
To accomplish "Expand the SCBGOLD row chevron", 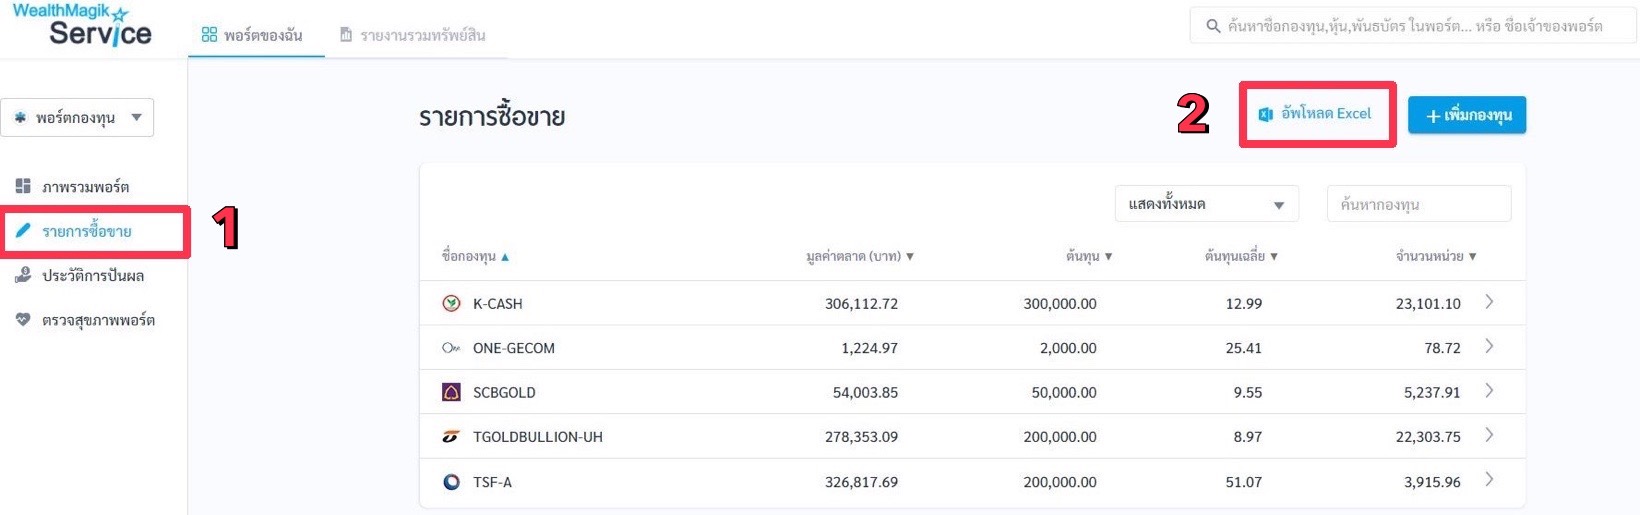I will tap(1489, 391).
